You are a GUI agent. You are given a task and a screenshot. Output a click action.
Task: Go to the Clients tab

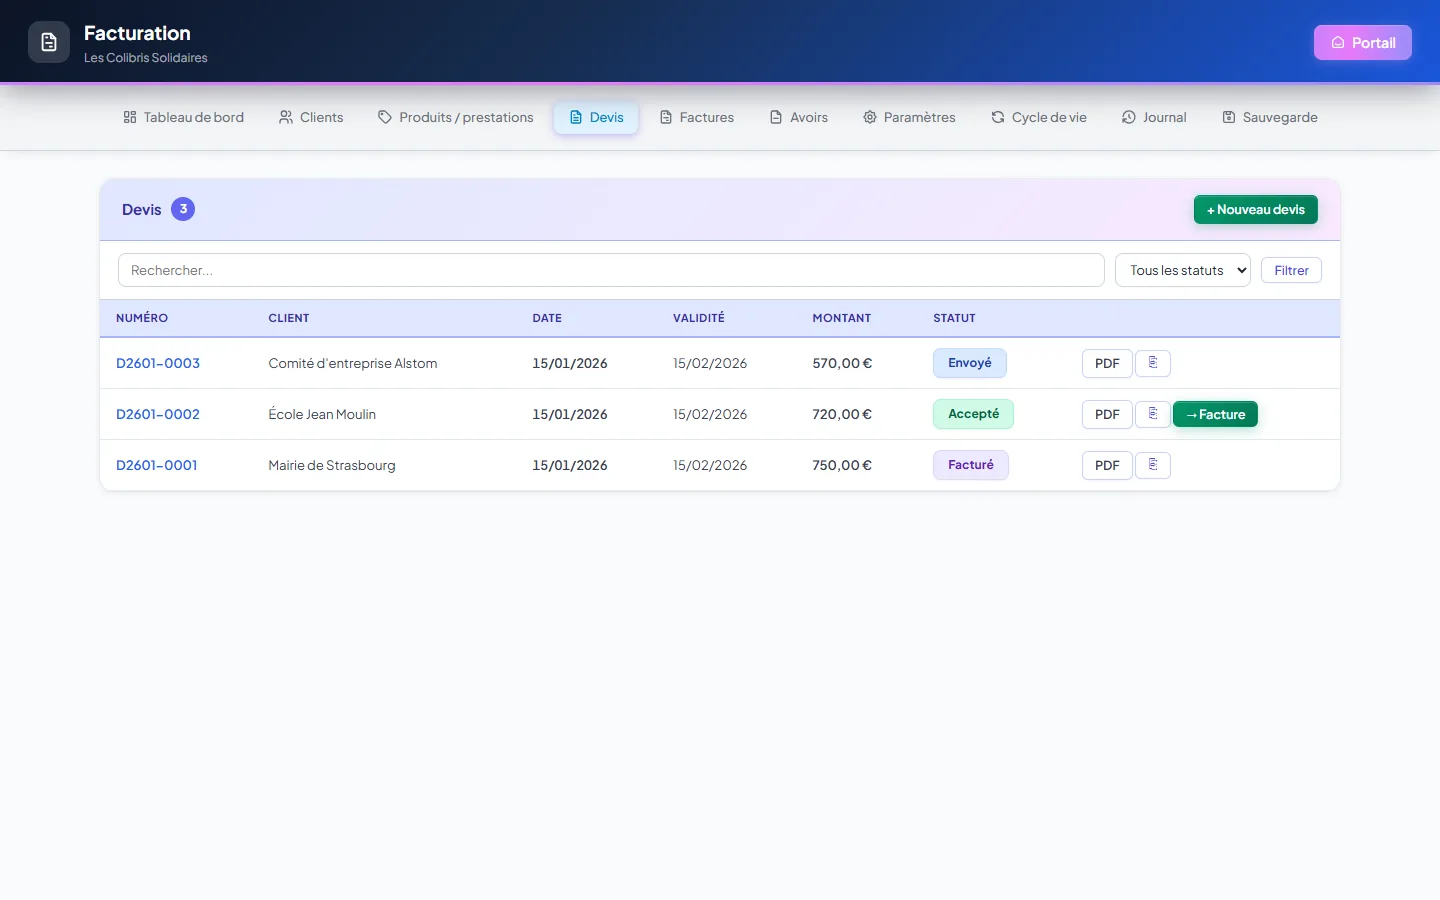(311, 117)
